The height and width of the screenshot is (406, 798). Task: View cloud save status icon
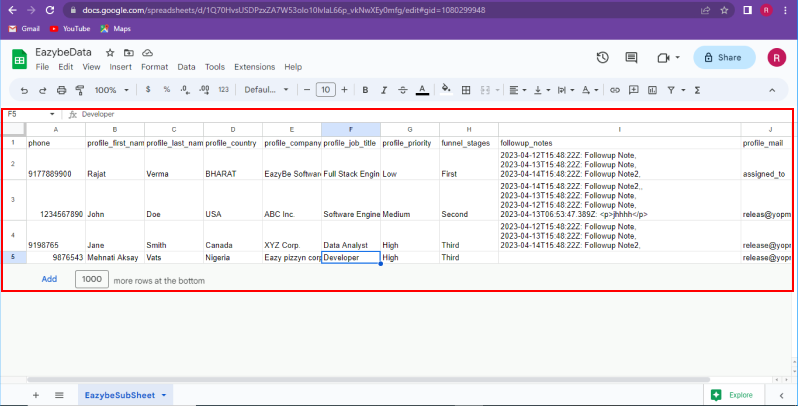point(147,52)
